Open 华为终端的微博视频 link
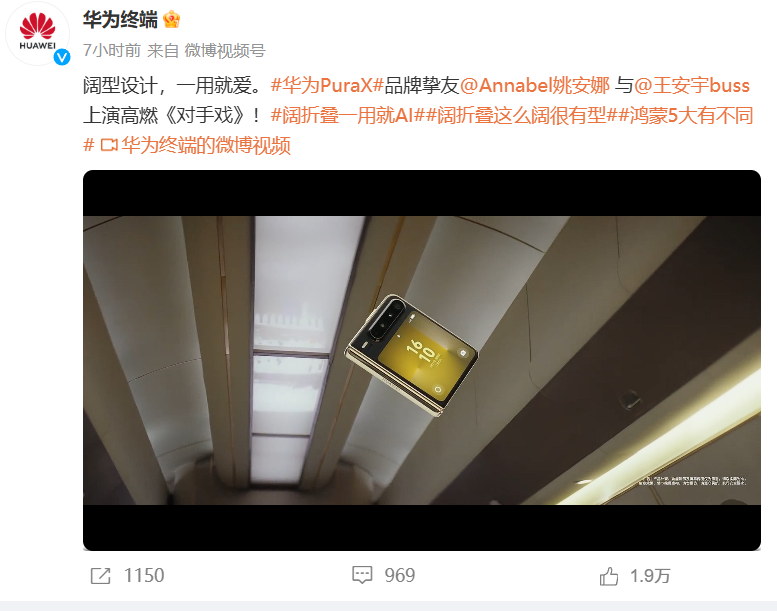The image size is (777, 611). click(206, 145)
